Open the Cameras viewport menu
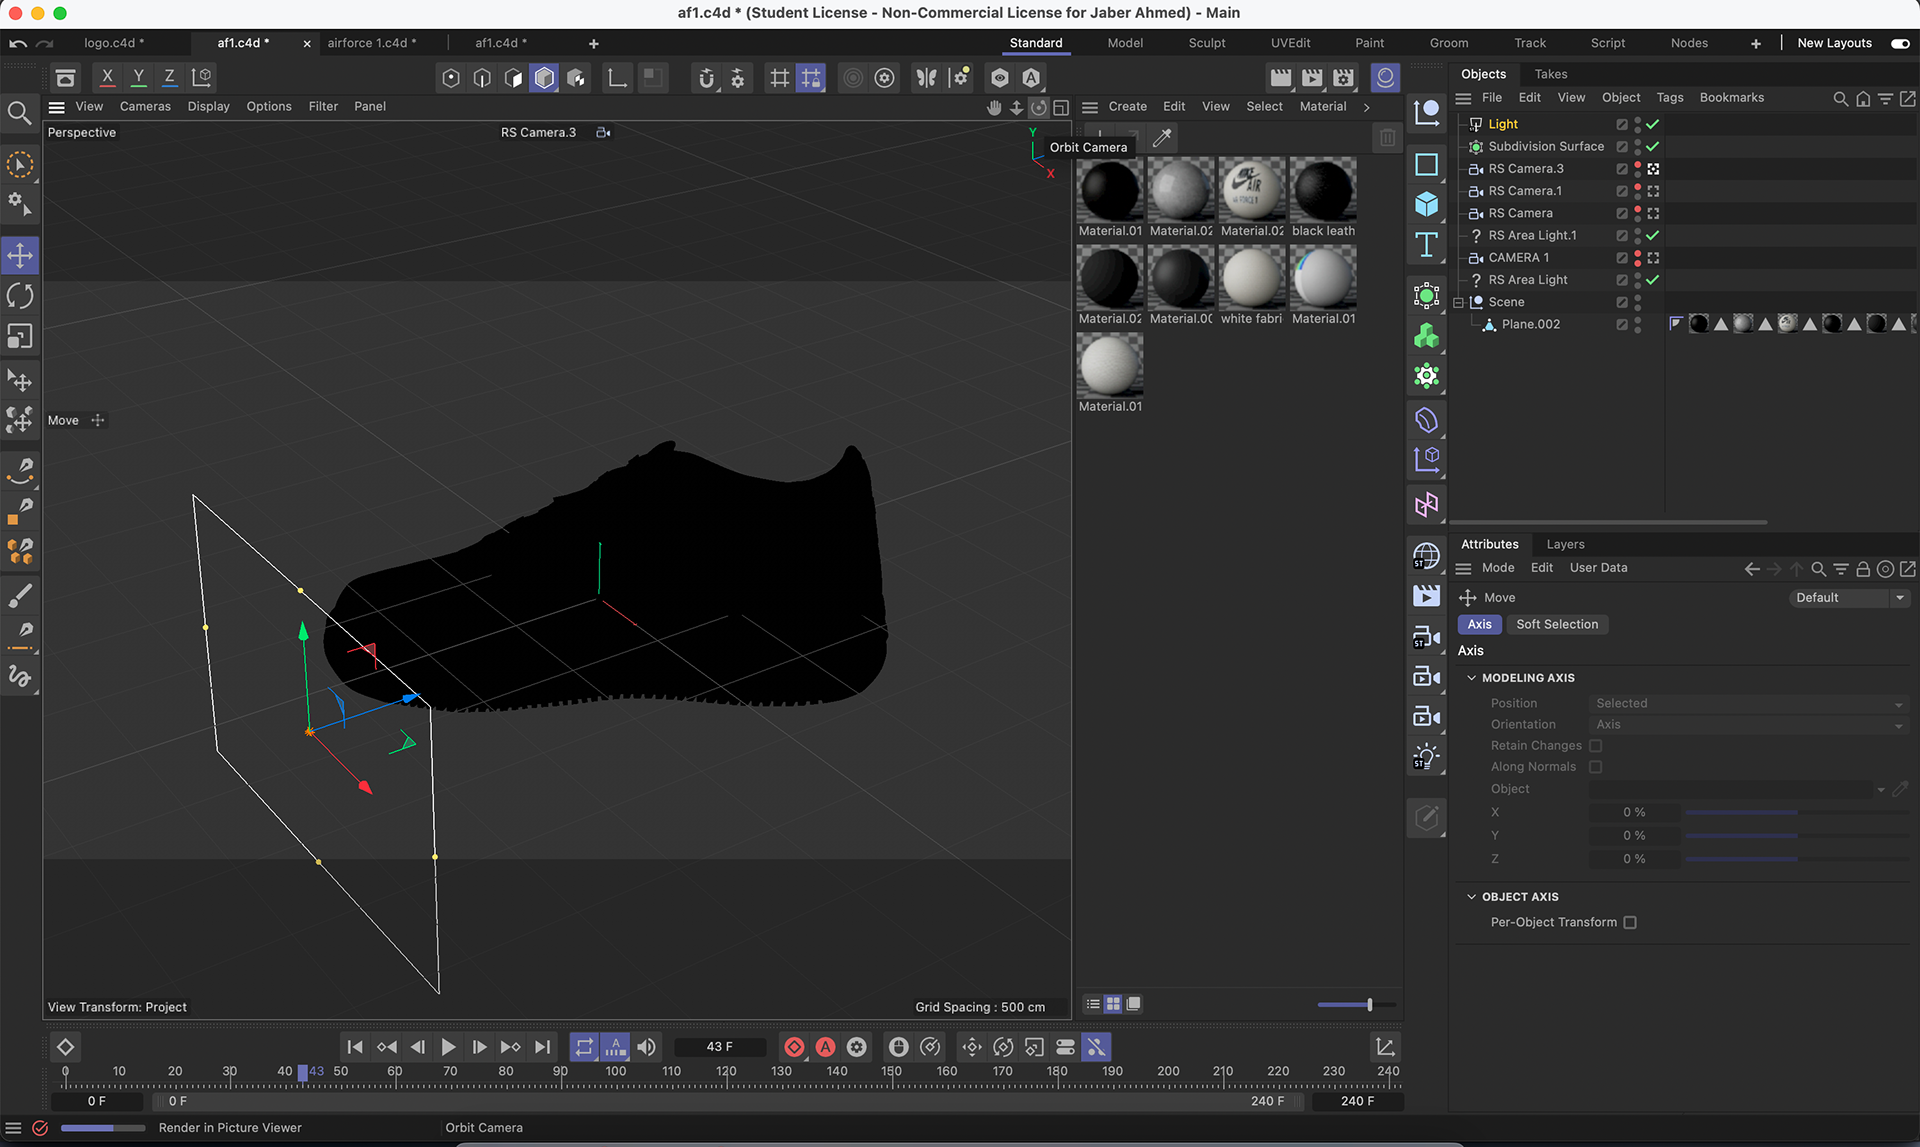The width and height of the screenshot is (1920, 1147). click(145, 106)
